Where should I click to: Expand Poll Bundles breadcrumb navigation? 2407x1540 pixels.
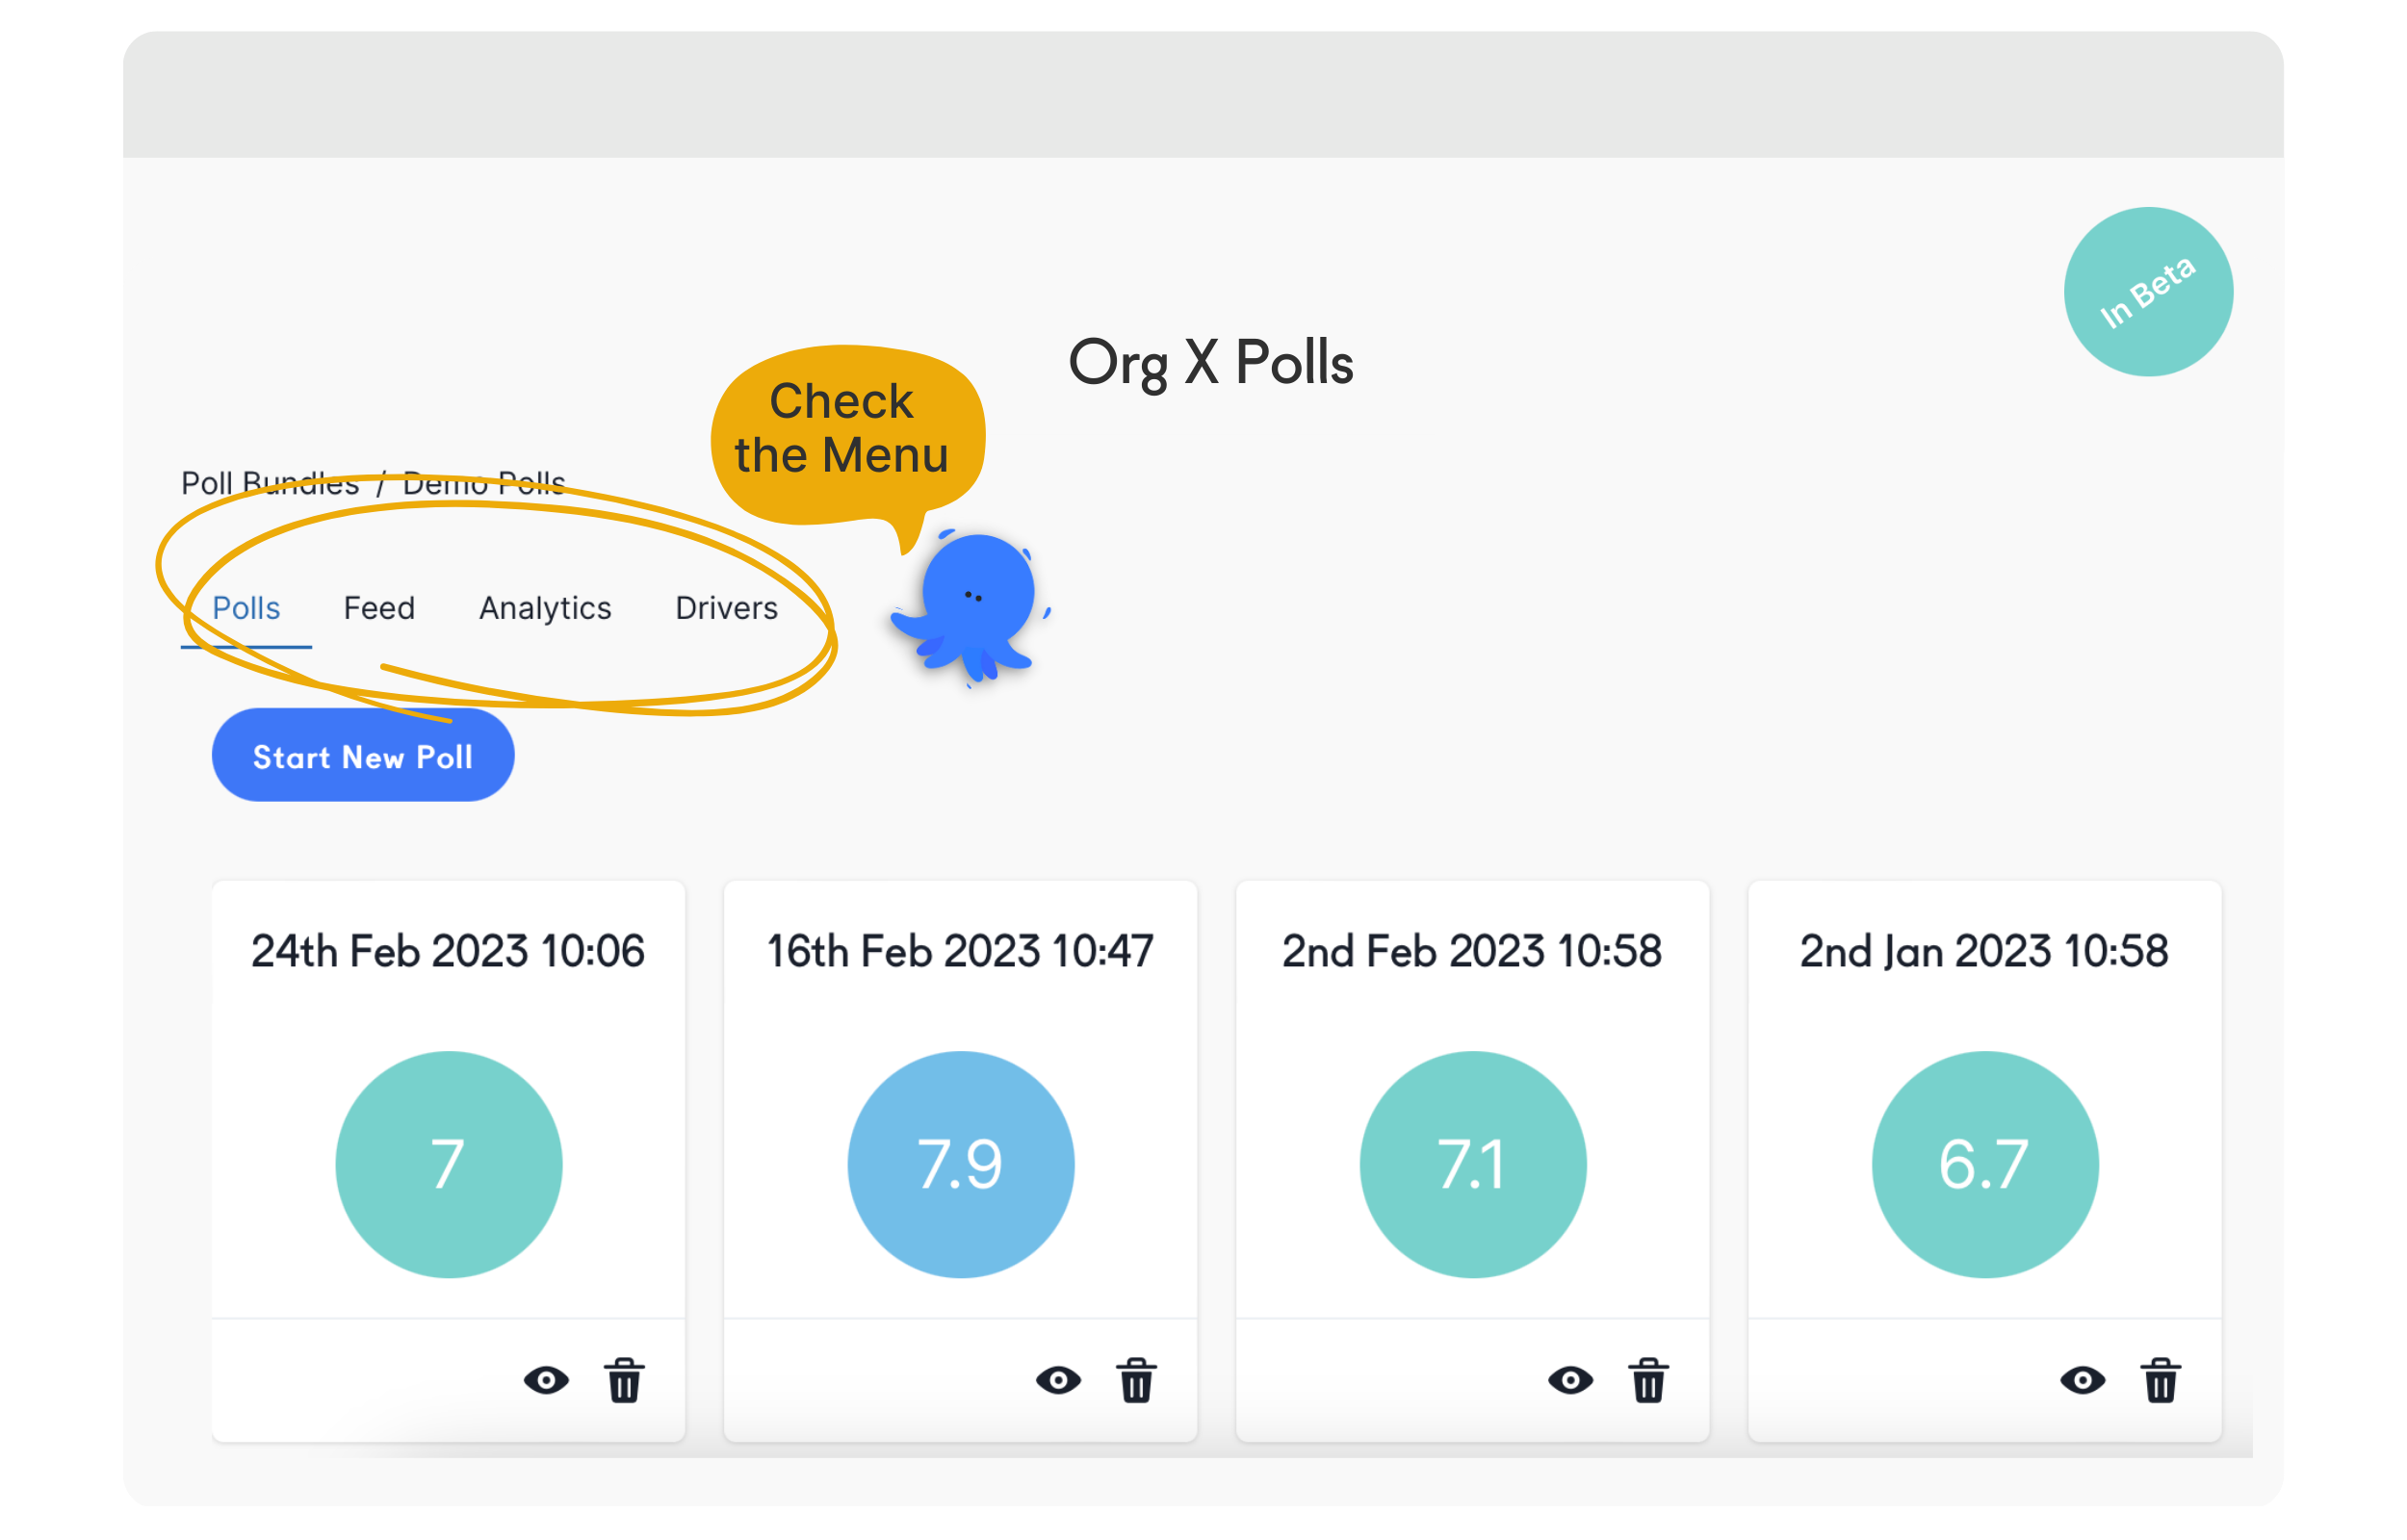click(272, 482)
